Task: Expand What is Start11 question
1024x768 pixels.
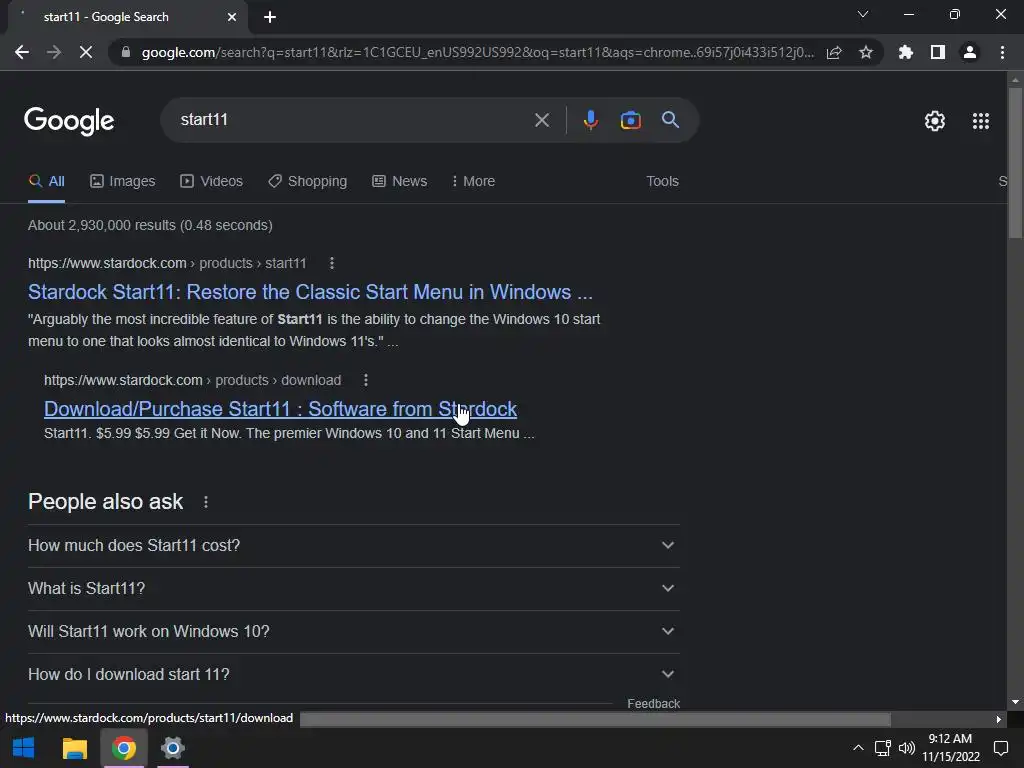Action: coord(353,588)
